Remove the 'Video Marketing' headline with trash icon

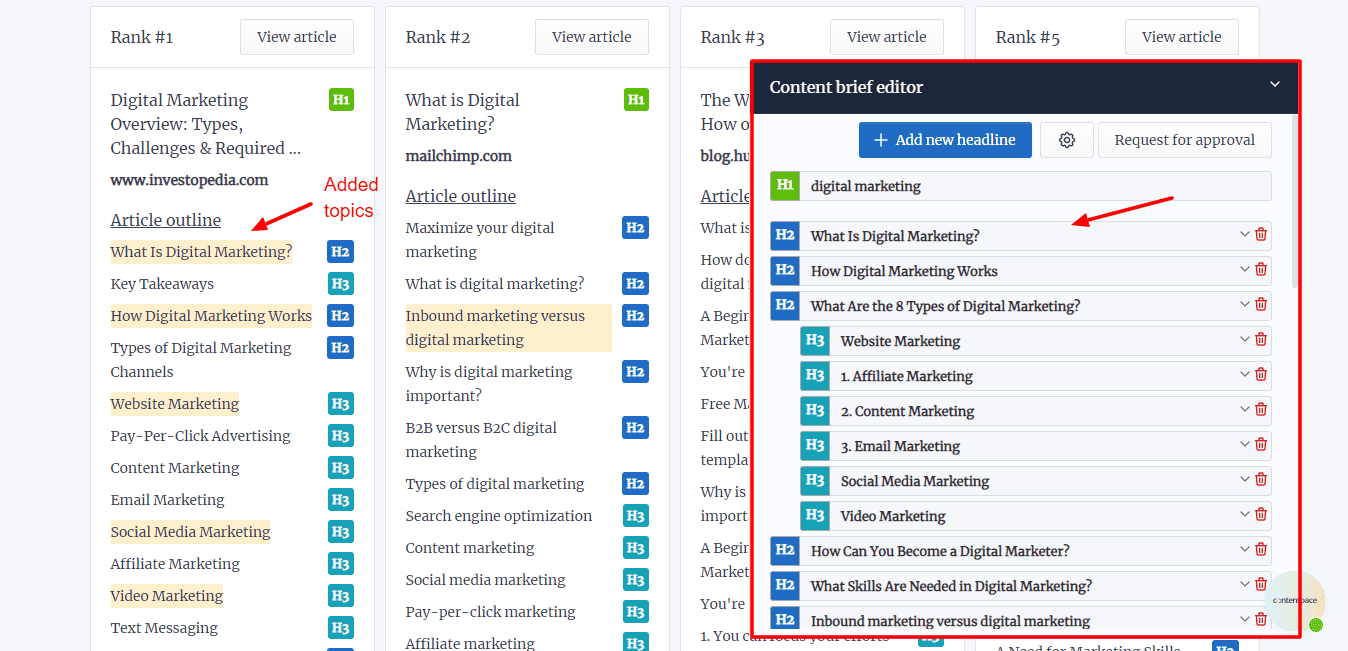1261,515
